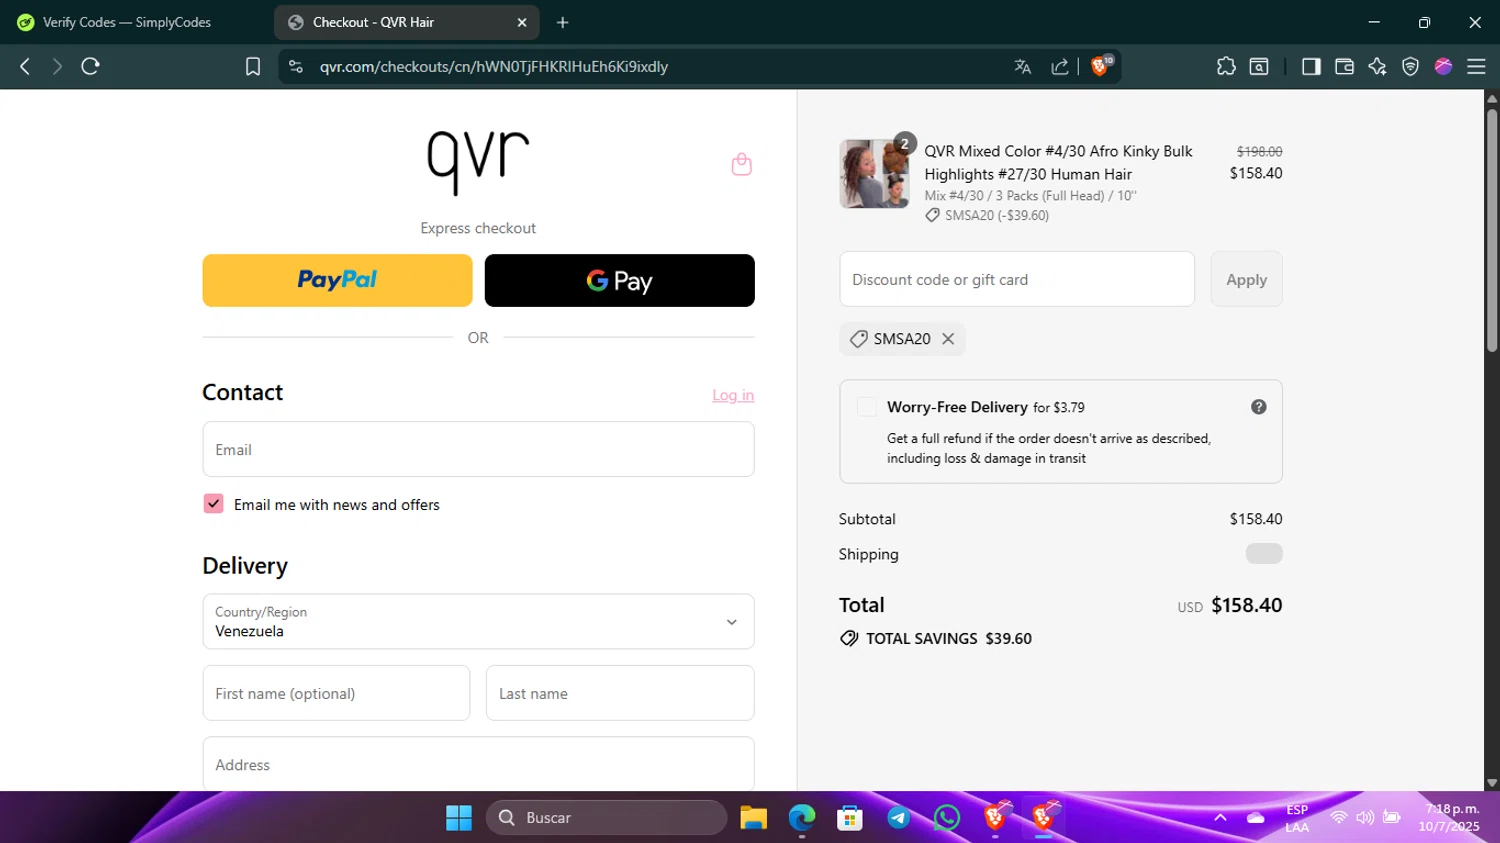The image size is (1500, 843).
Task: Go forward with the browser forward arrow
Action: [57, 66]
